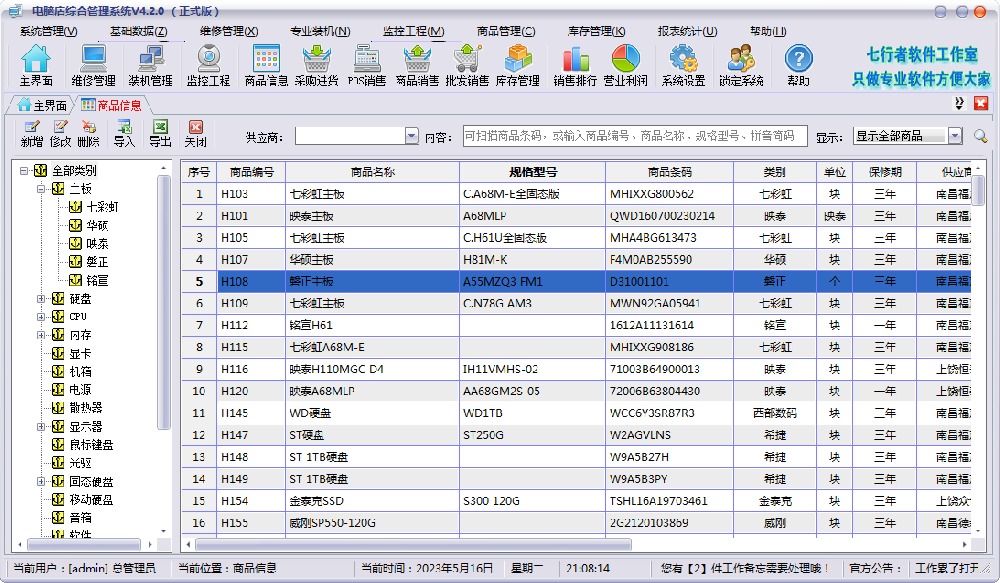The height and width of the screenshot is (583, 1000).
Task: Open the 营业利润 pie chart icon
Action: pos(625,65)
